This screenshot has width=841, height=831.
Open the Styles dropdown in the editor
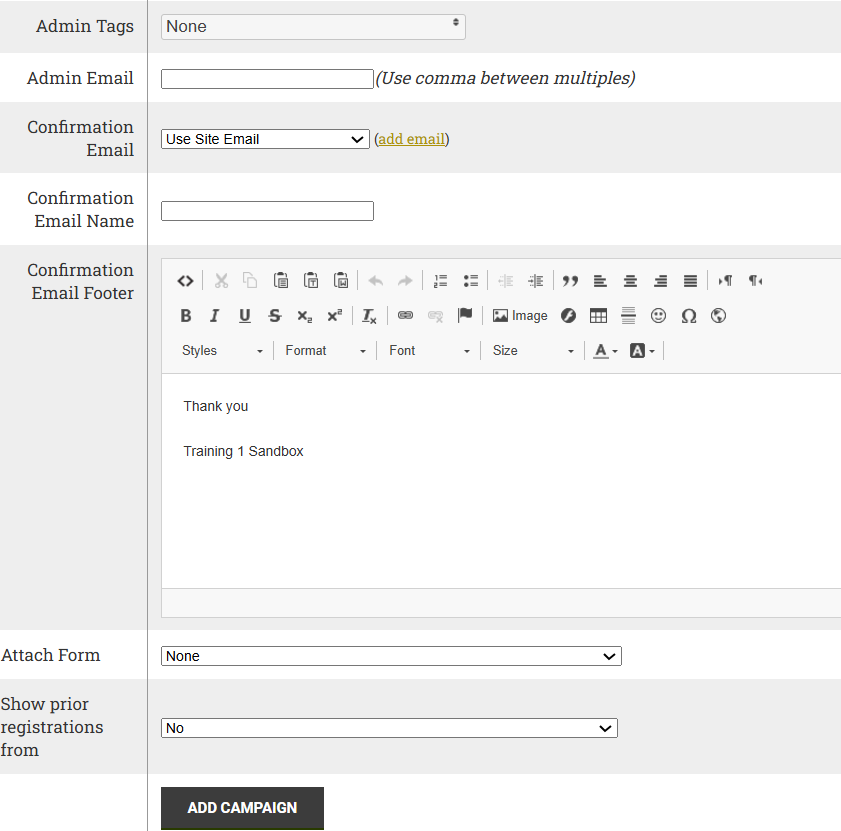click(222, 351)
